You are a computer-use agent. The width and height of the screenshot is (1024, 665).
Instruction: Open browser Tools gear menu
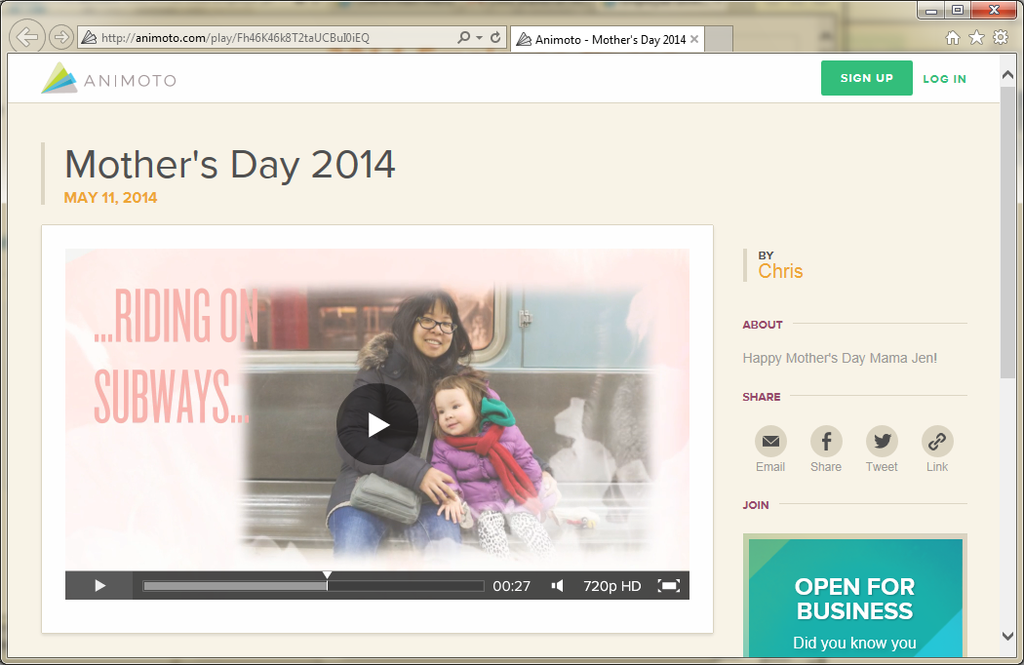(1000, 38)
